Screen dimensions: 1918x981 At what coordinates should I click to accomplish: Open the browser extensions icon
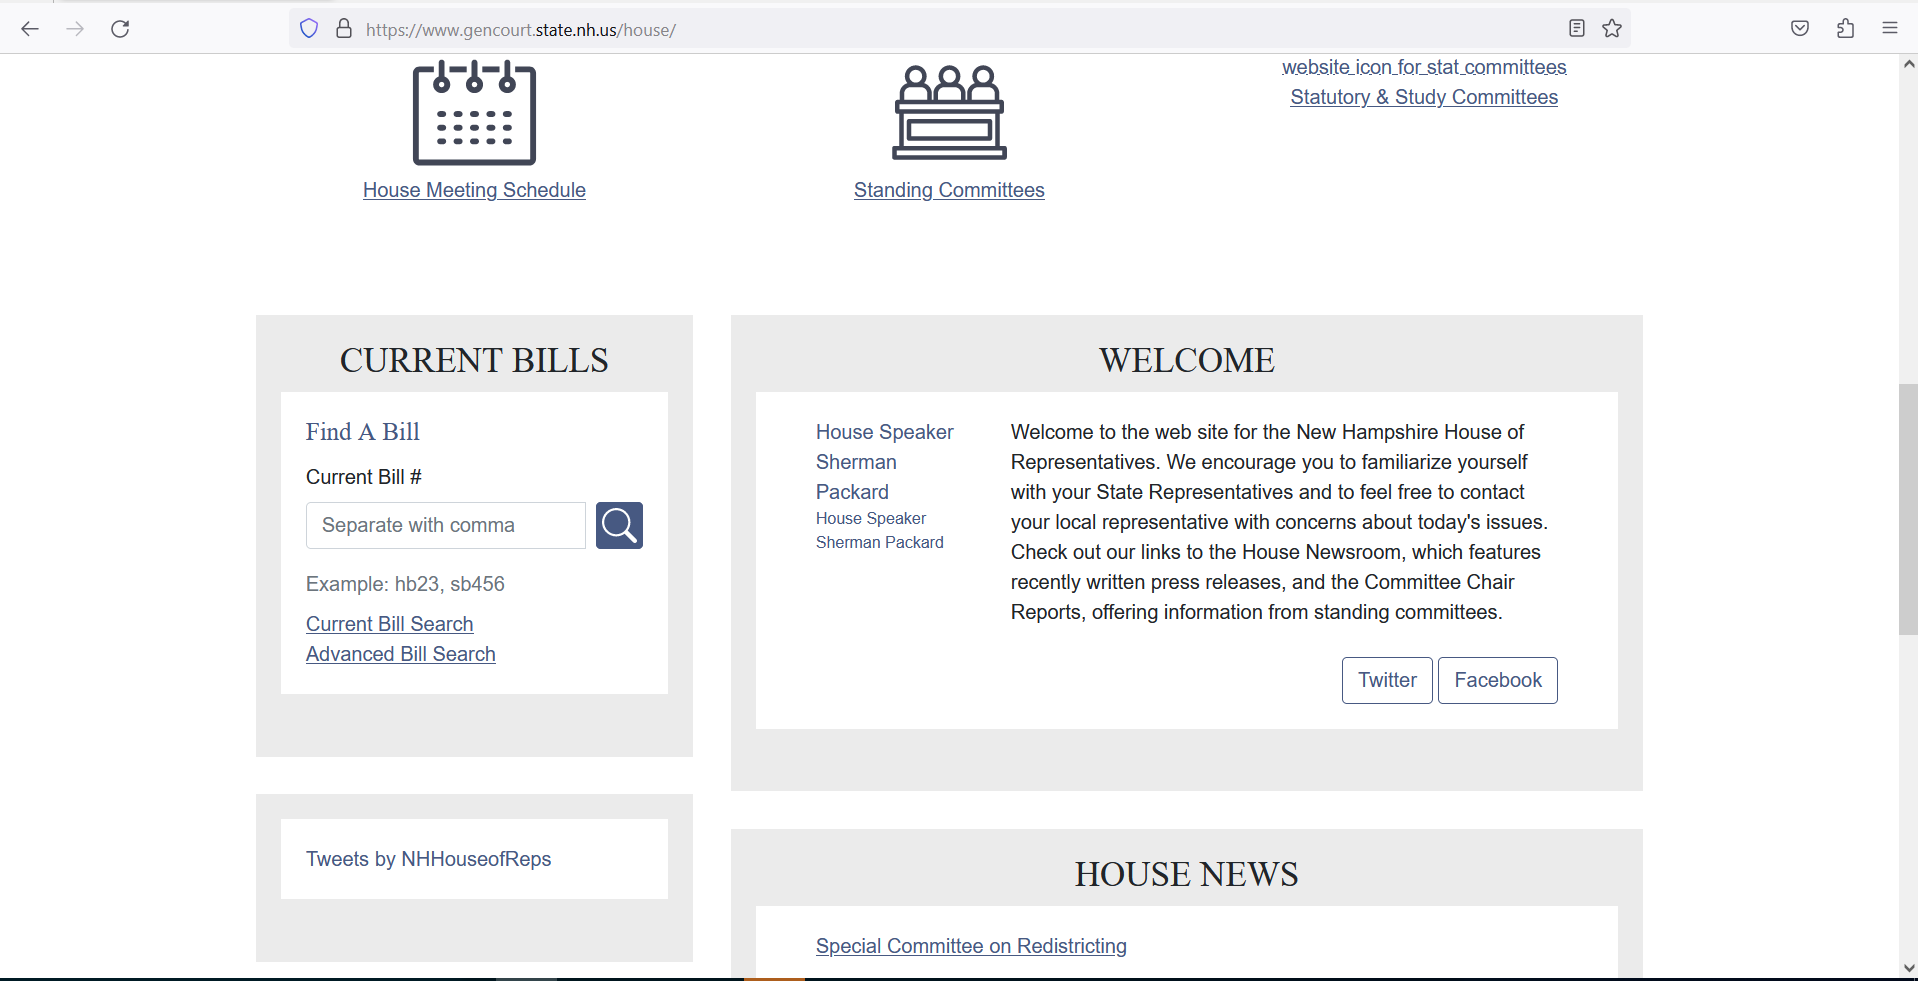pyautogui.click(x=1845, y=28)
